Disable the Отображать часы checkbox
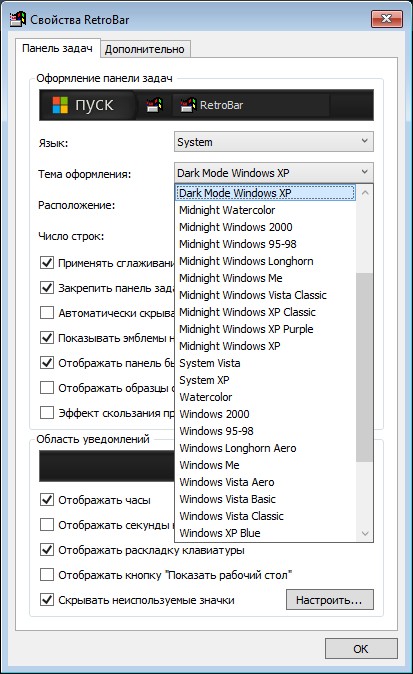413x674 pixels. click(47, 499)
